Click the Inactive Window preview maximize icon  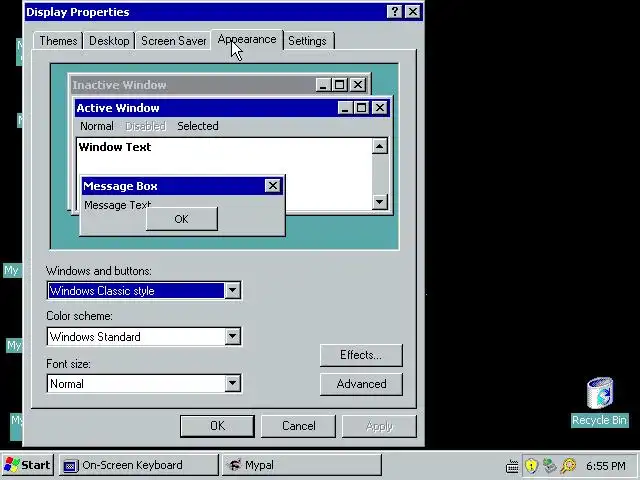tap(339, 85)
